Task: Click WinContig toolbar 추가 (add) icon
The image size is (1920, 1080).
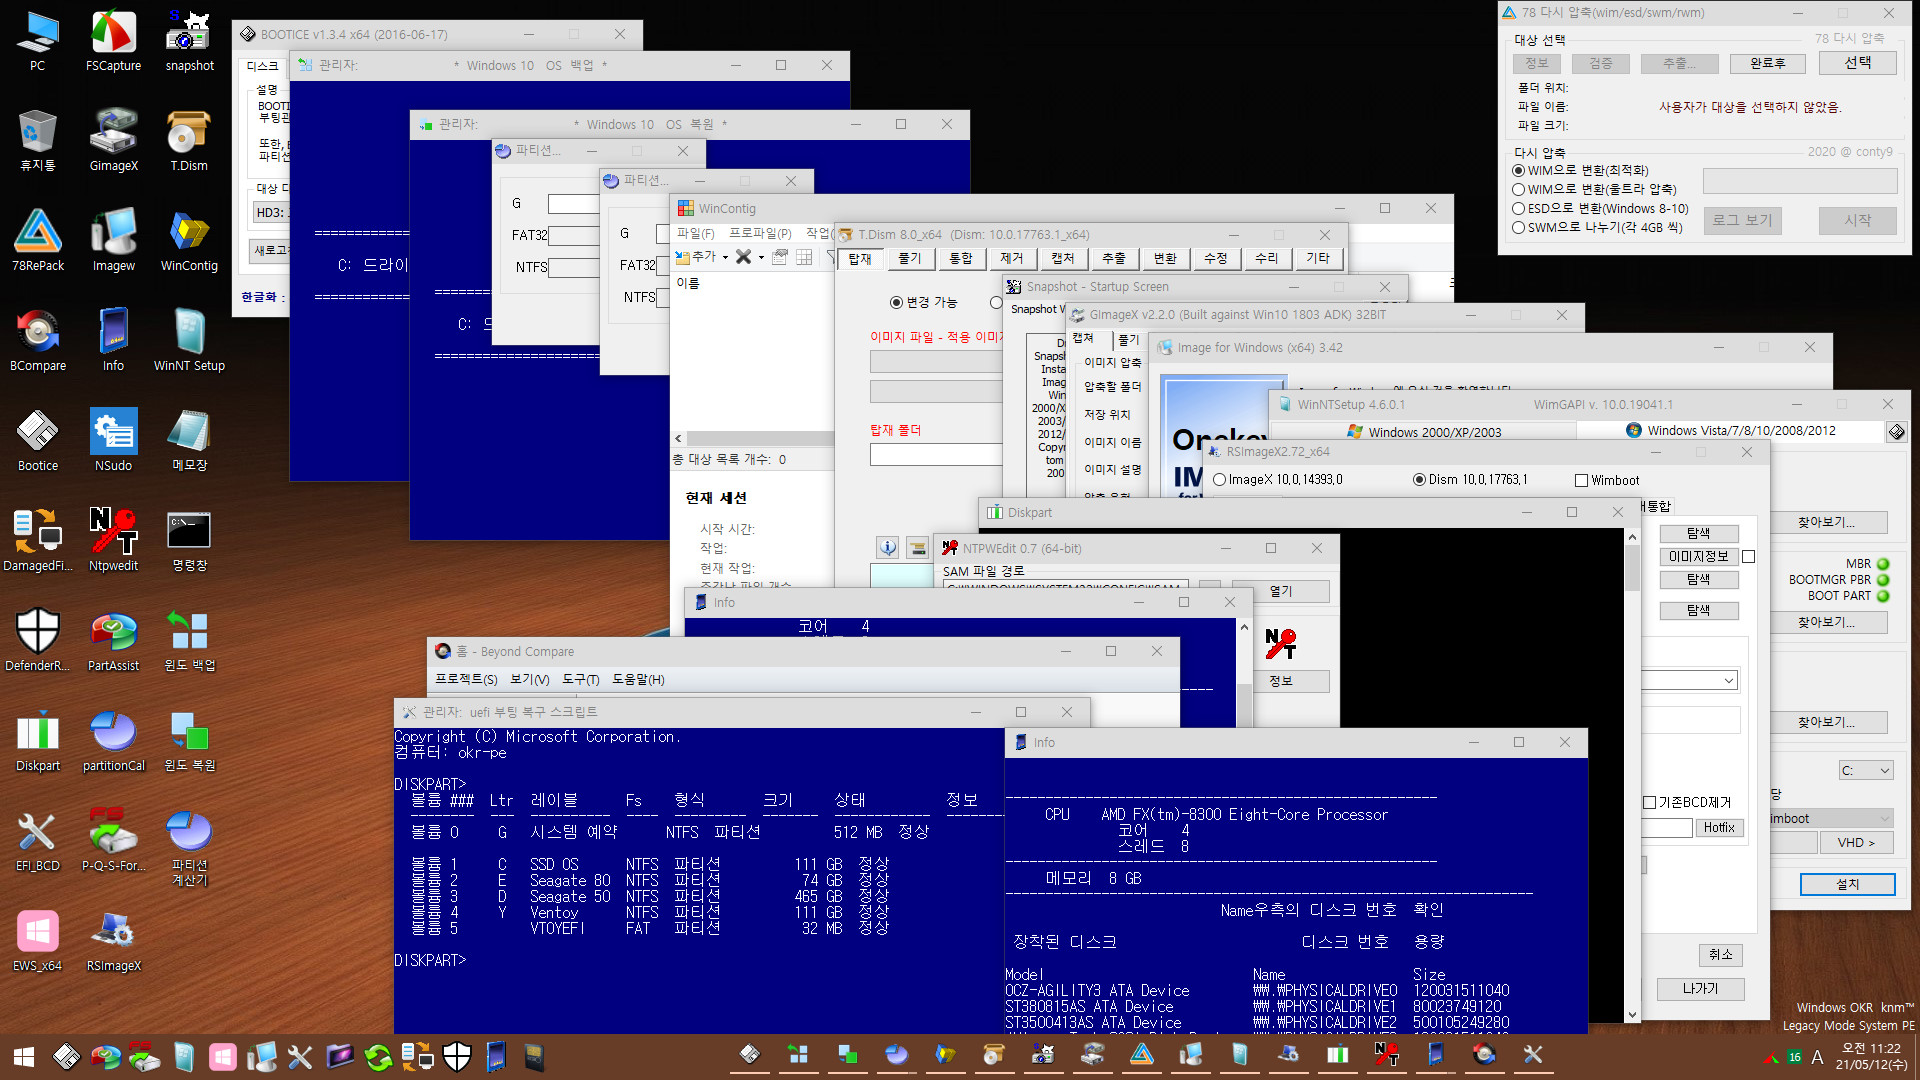Action: click(x=696, y=257)
